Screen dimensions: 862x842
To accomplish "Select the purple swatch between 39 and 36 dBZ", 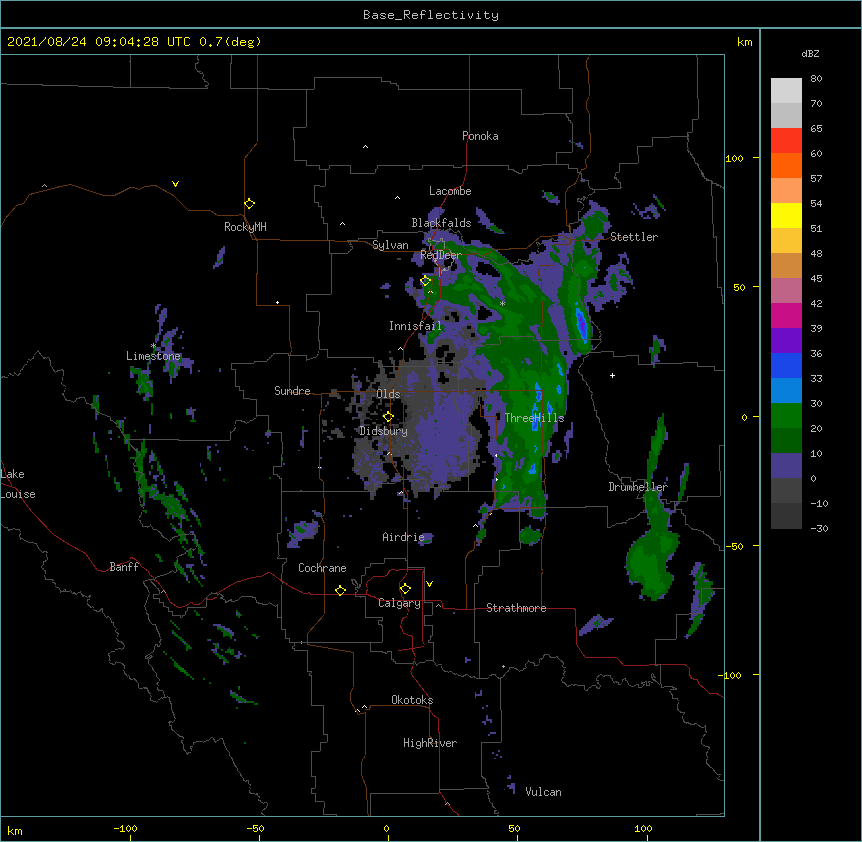I will pos(786,340).
